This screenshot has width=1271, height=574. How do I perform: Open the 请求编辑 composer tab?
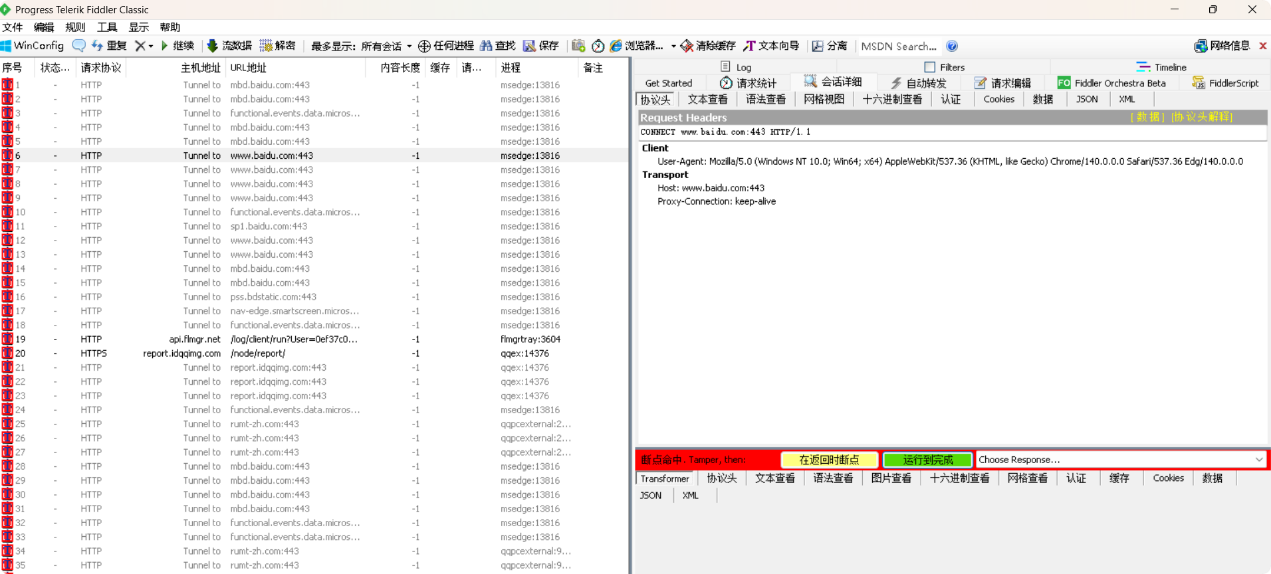[1002, 83]
